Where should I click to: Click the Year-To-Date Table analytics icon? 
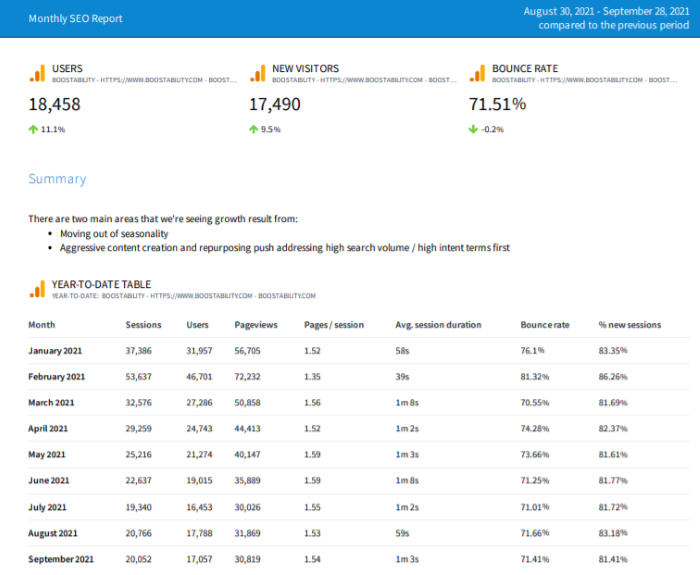point(38,289)
